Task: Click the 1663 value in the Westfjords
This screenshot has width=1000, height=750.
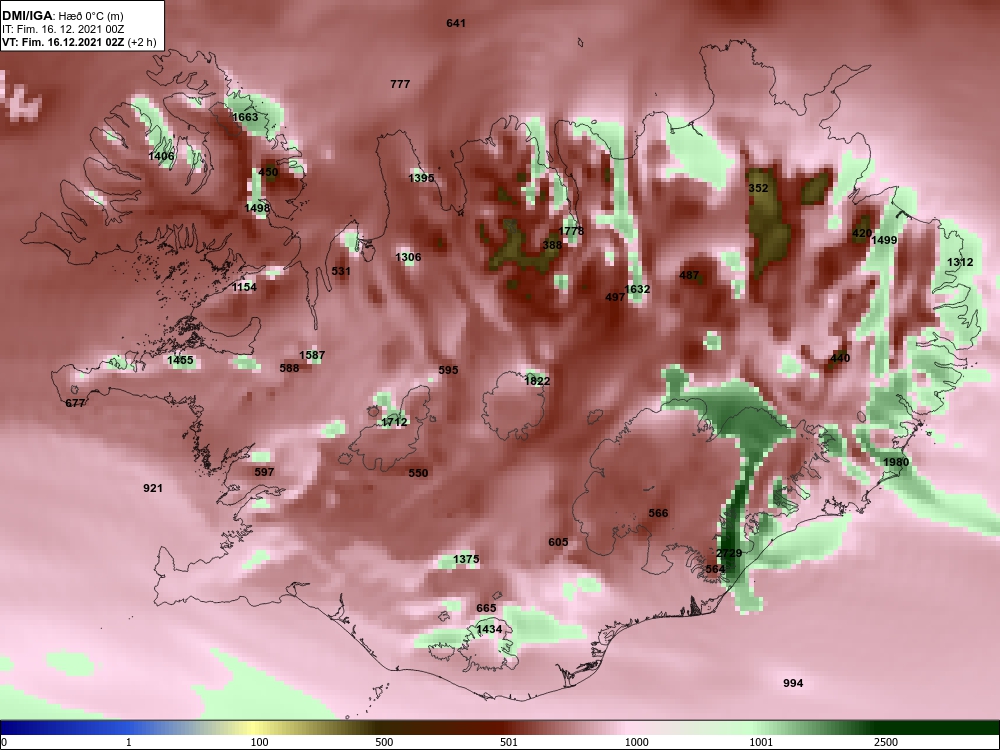Action: 245,117
